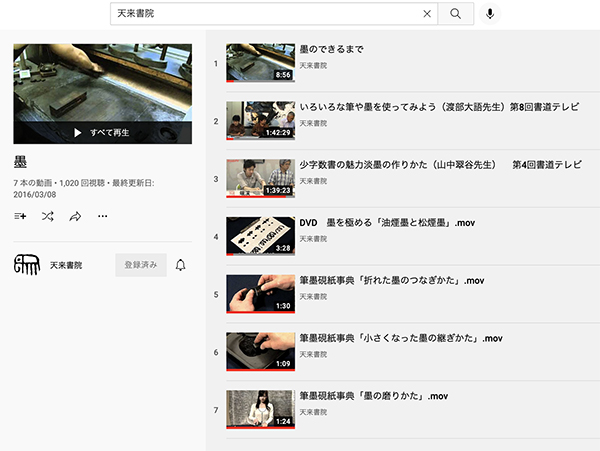Screen dimensions: 600x451
Task: Open the 天来書院 channel name link in sidebar
Action: click(x=66, y=265)
